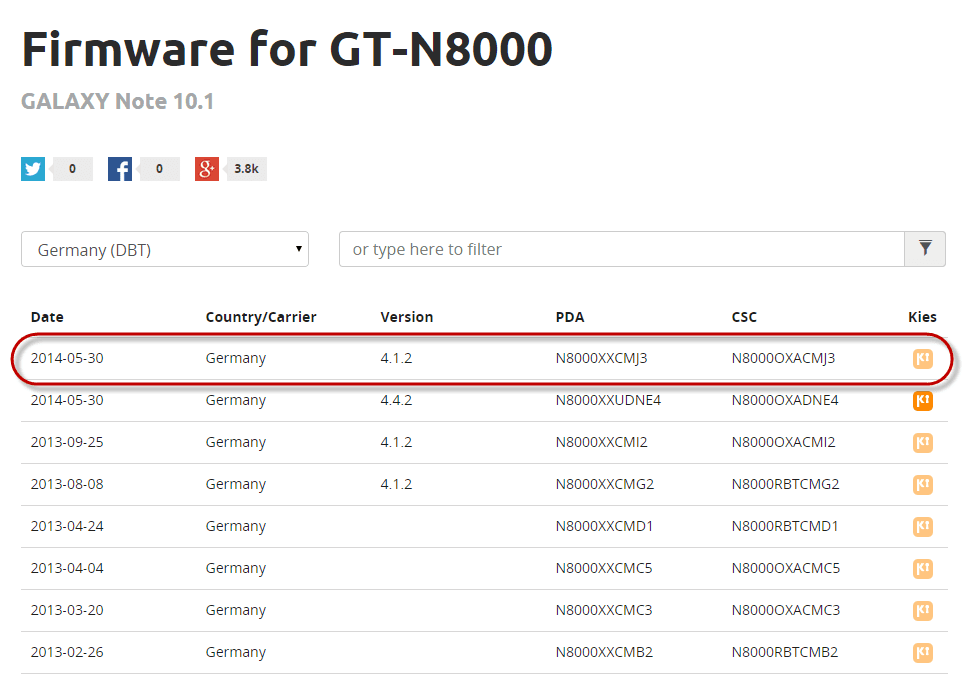This screenshot has height=683, width=970.
Task: Click the 'Firmware for GT-N8000' heading
Action: tap(287, 49)
